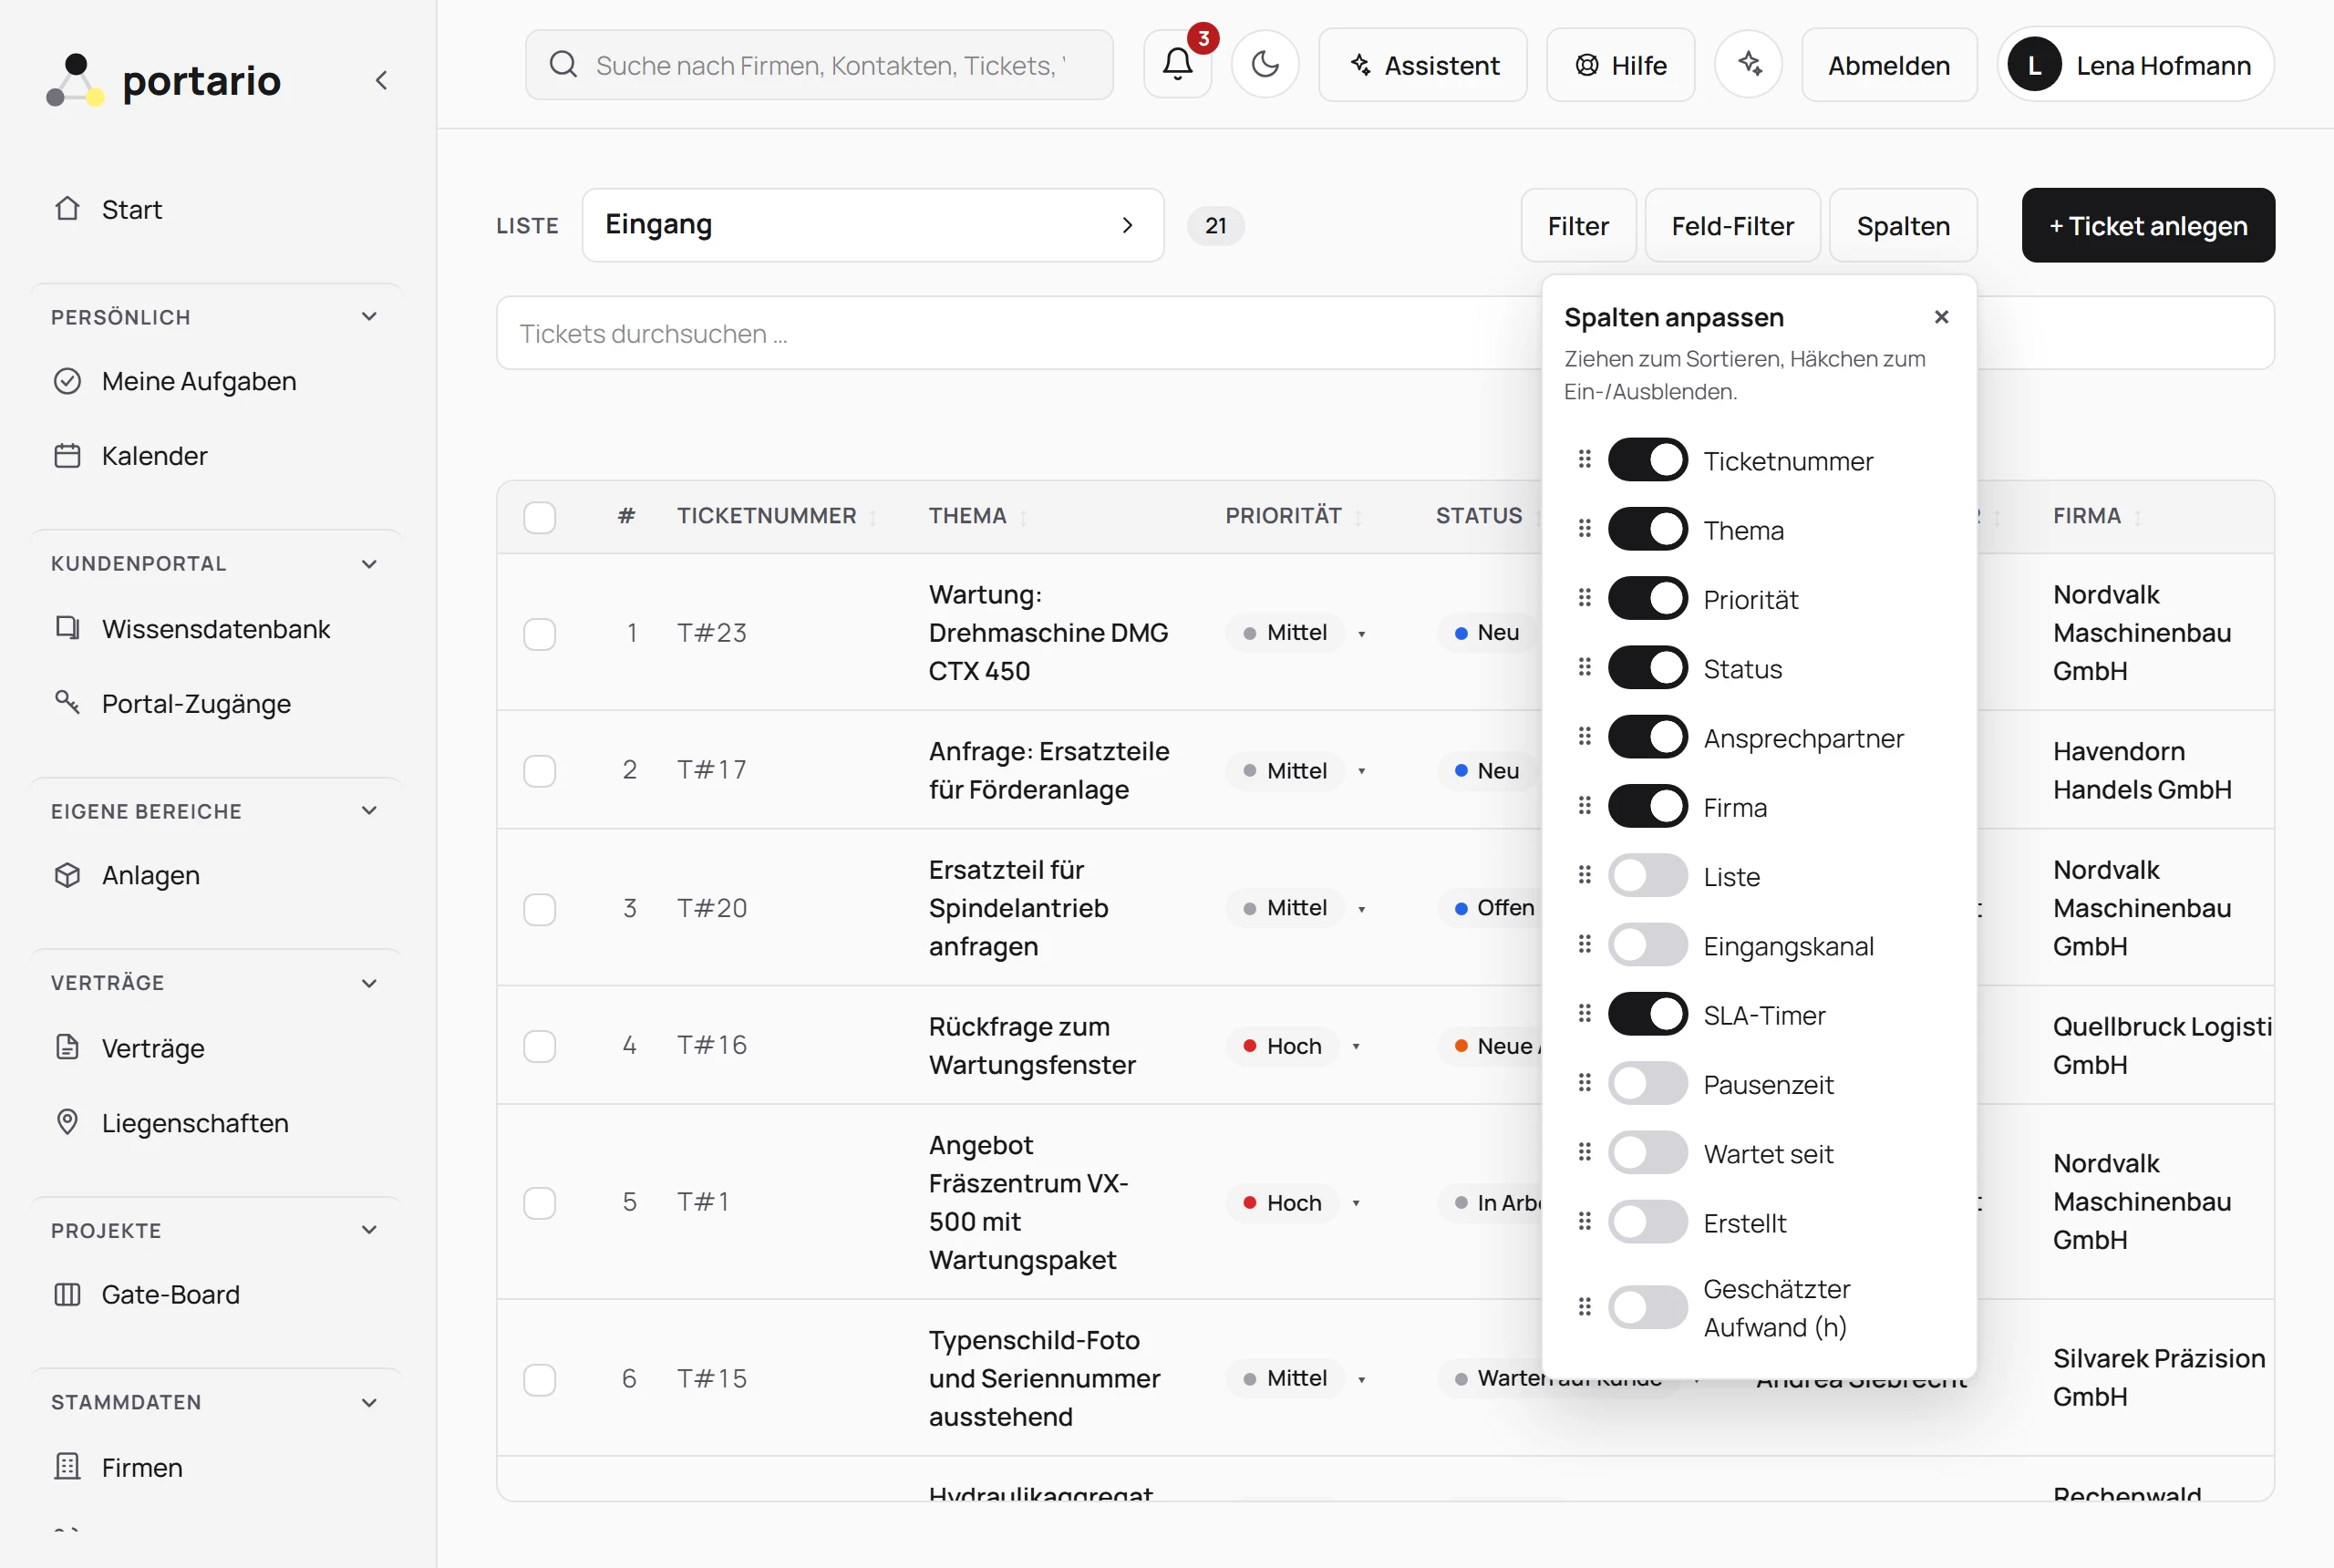
Task: Open Portal-Zugänge
Action: tap(217, 704)
